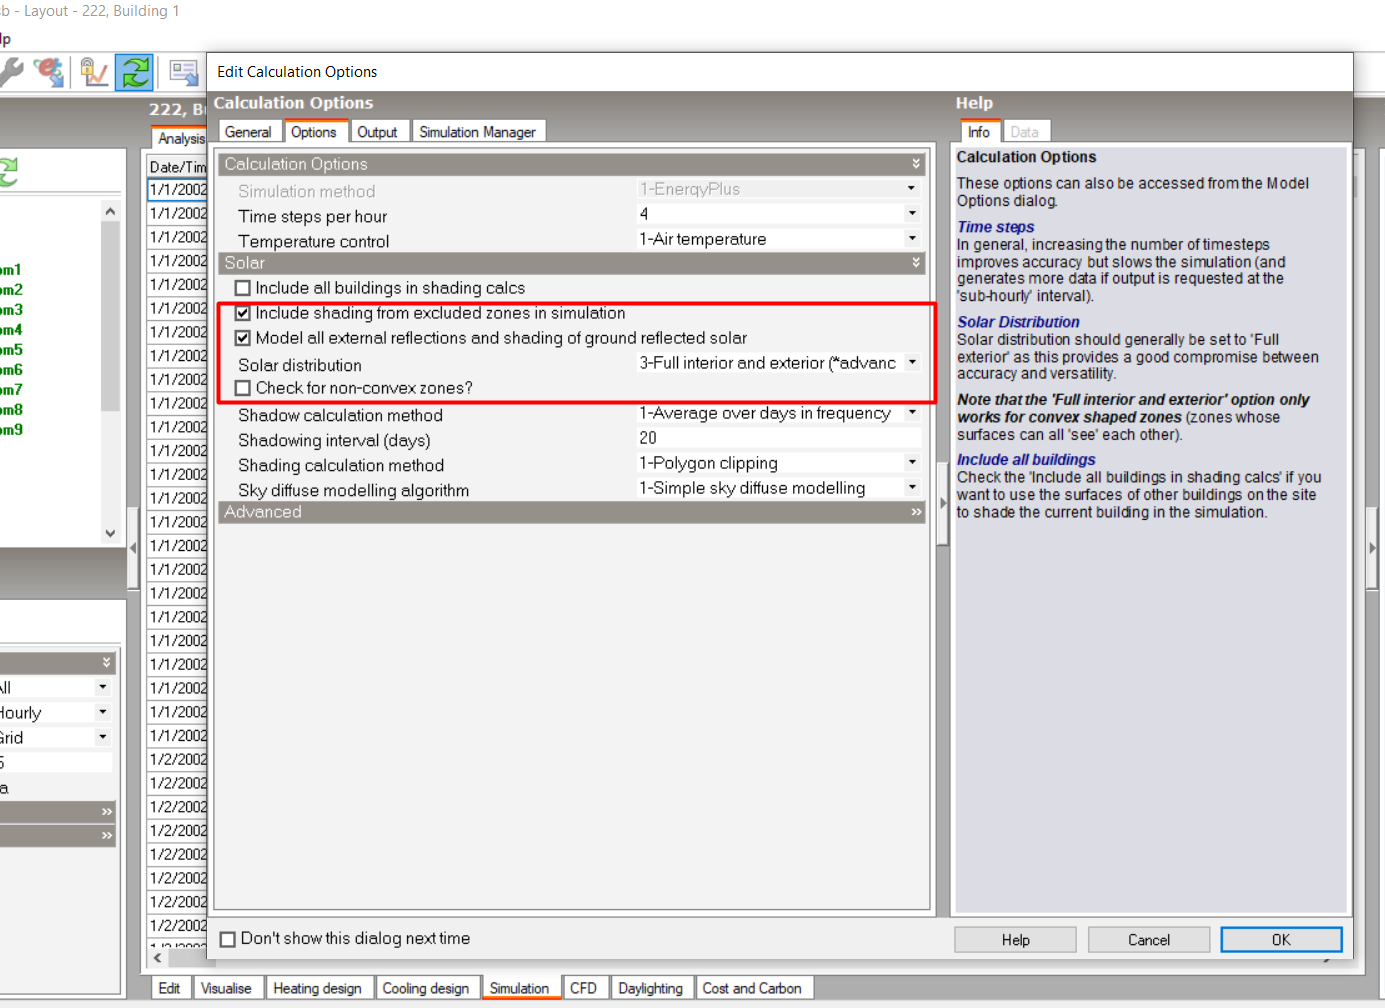Viewport: 1385px width, 1008px height.
Task: Open the Time steps per hour dropdown
Action: coord(911,214)
